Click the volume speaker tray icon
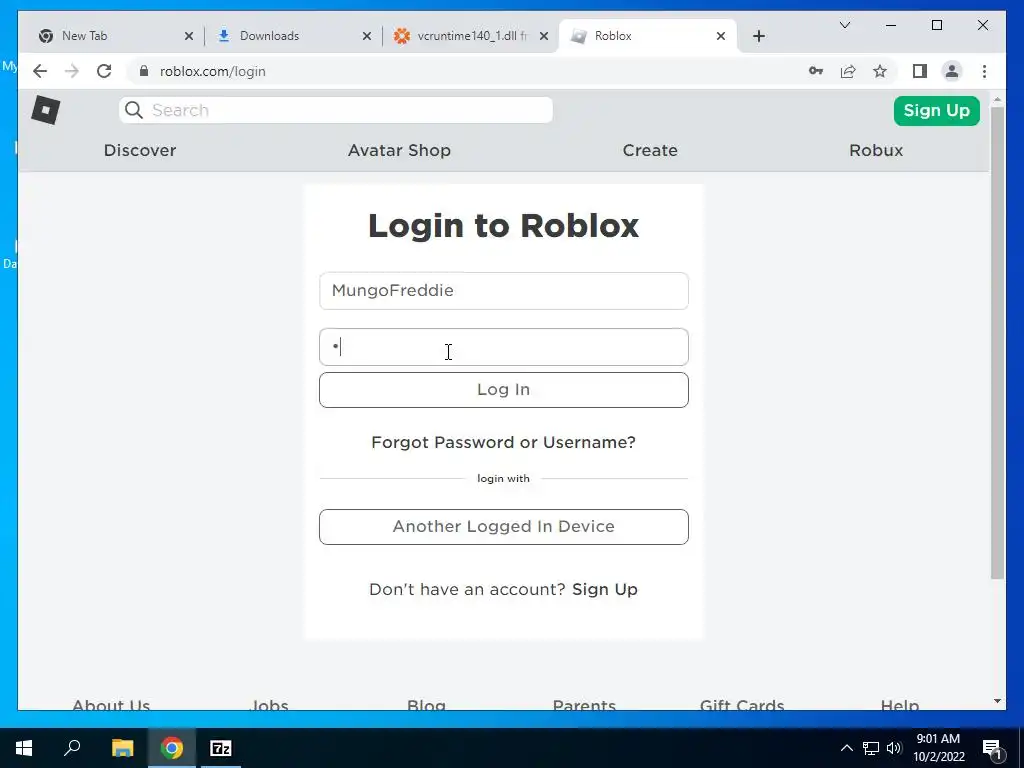The height and width of the screenshot is (768, 1024). (x=894, y=748)
